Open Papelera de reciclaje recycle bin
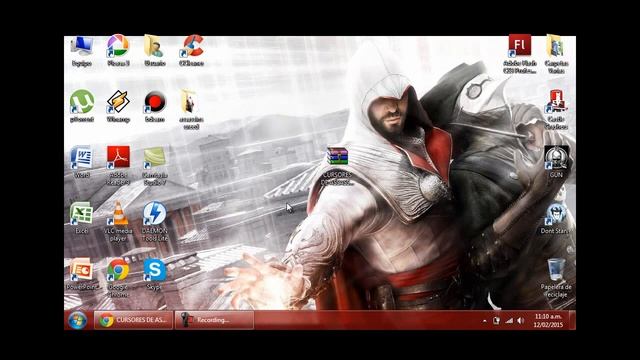 pos(556,277)
